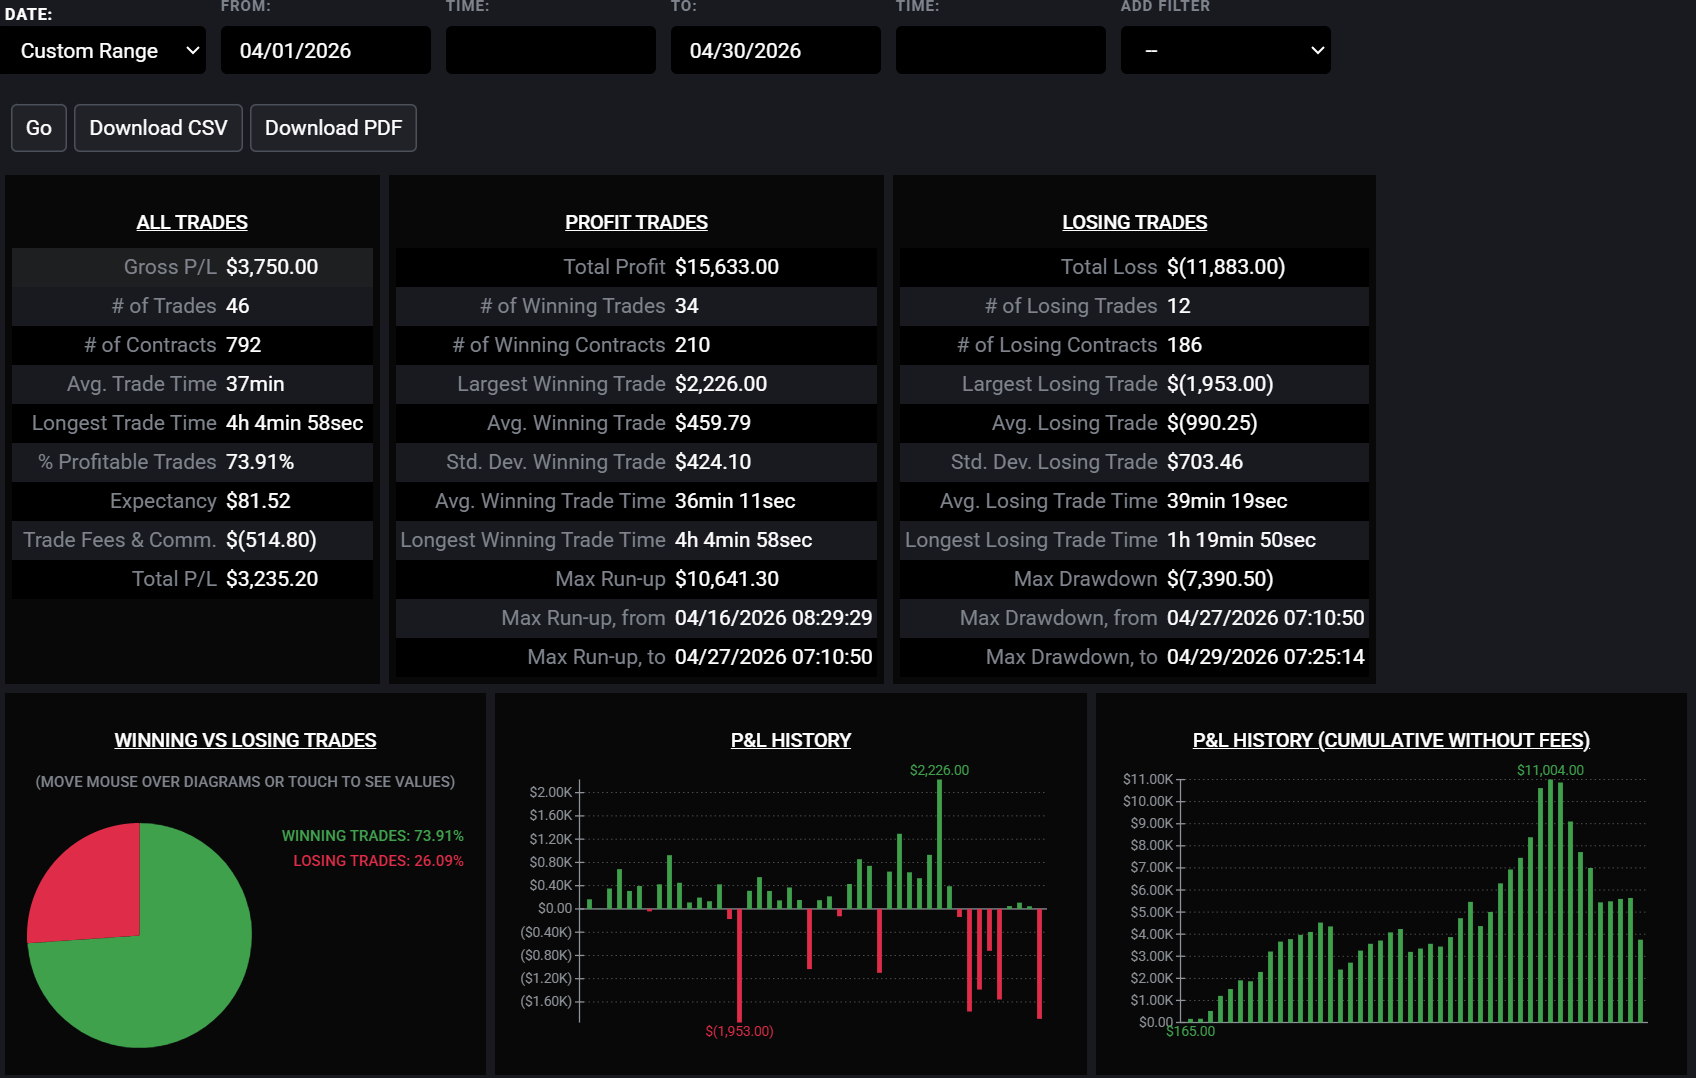Select # of Winning Contracts value 210
1696x1078 pixels.
(x=692, y=345)
